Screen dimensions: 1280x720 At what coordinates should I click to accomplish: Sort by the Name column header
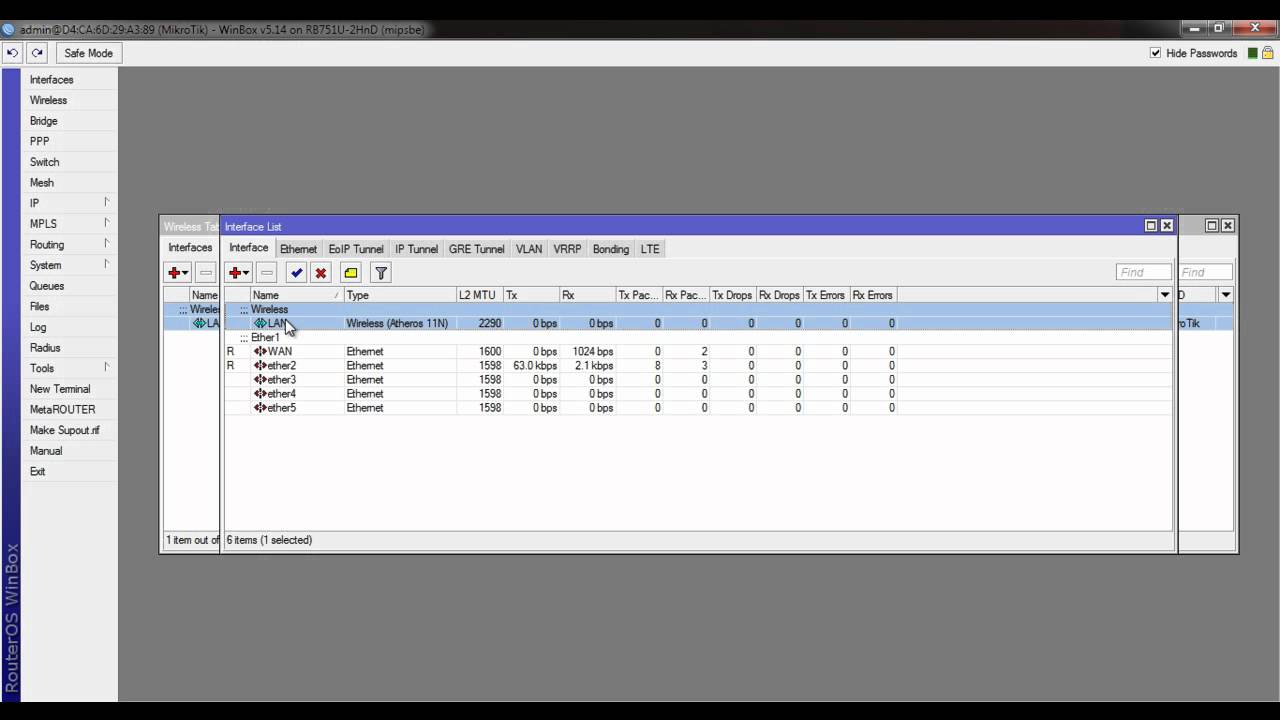pos(296,295)
